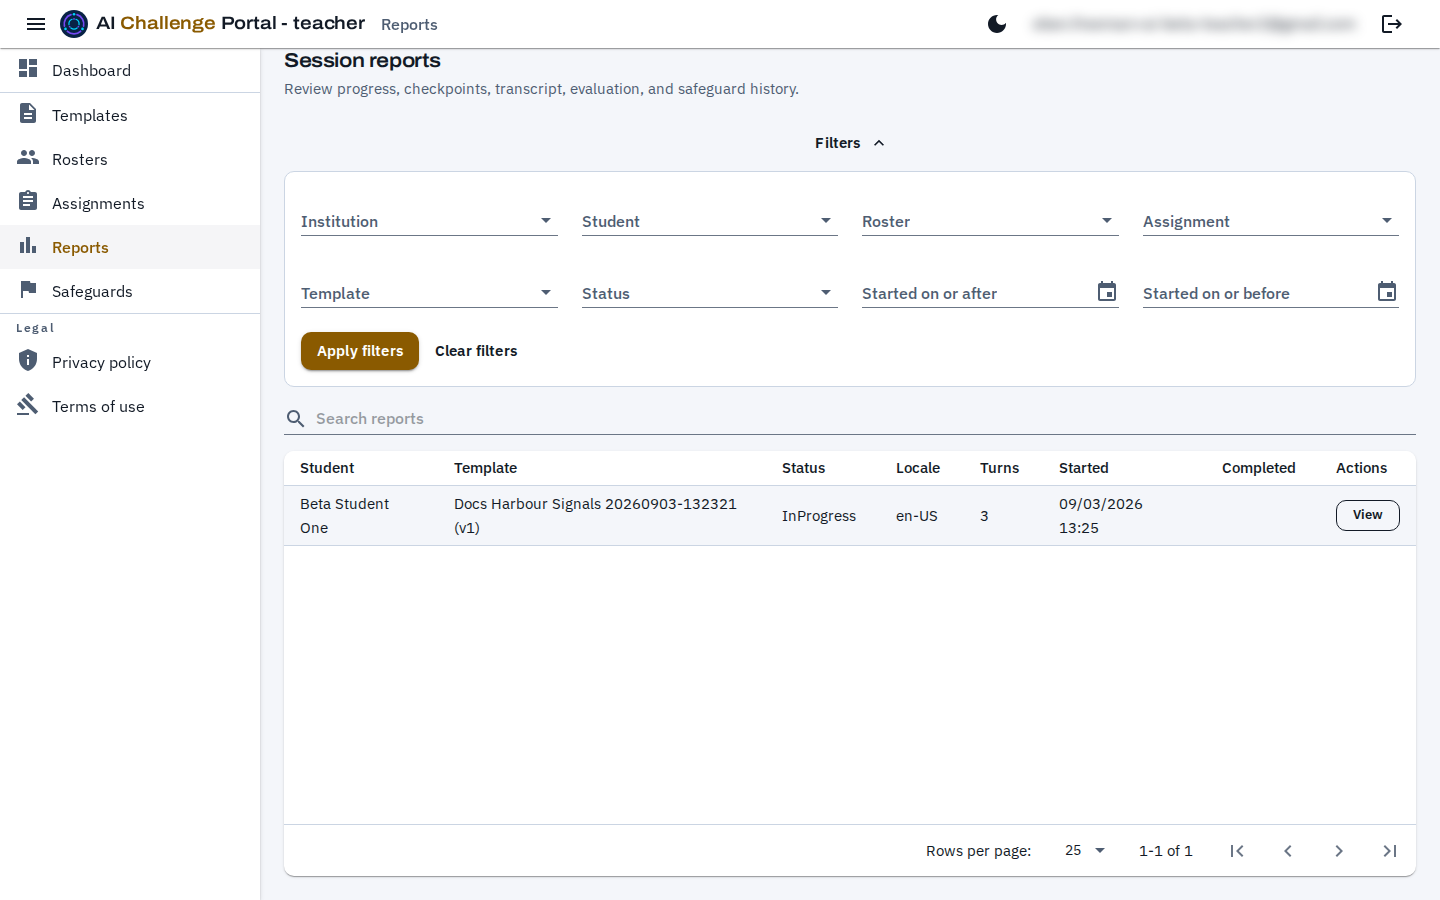Click the AI Challenge Portal - teacher title
The height and width of the screenshot is (900, 1440).
pos(231,23)
